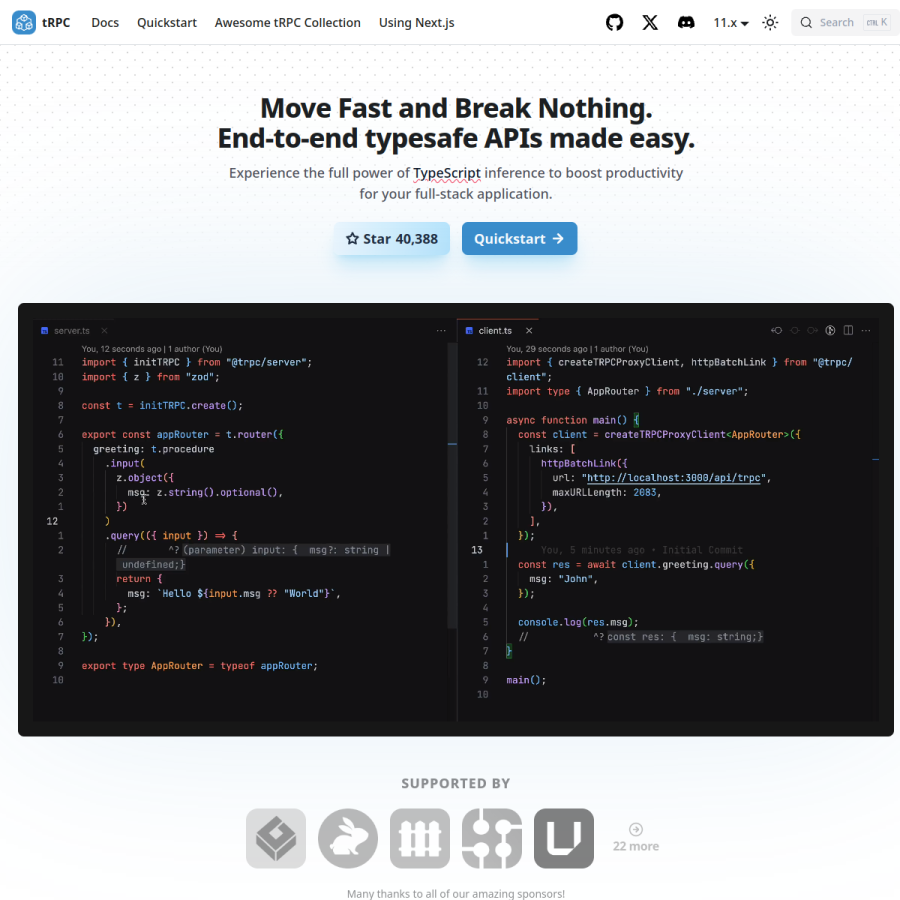
Task: Open the rabbit sponsor logo
Action: (x=348, y=838)
